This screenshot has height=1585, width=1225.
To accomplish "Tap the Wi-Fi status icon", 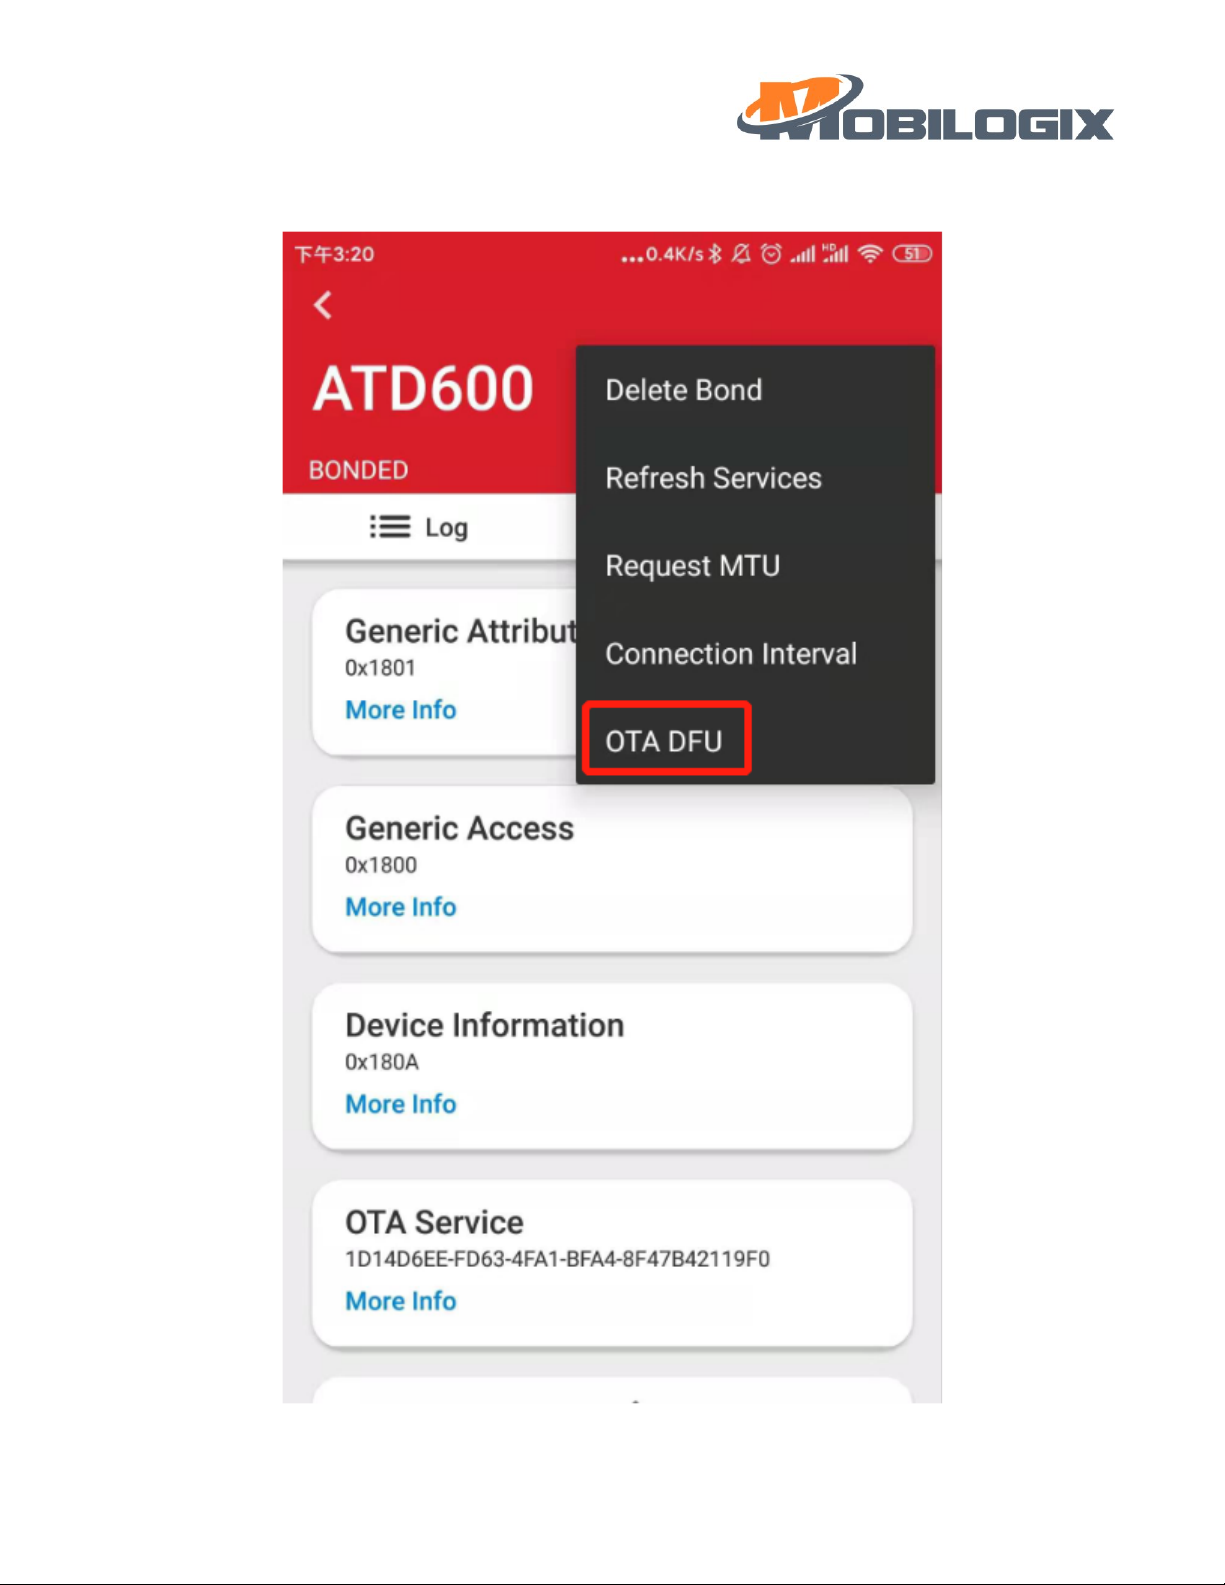I will [x=871, y=254].
